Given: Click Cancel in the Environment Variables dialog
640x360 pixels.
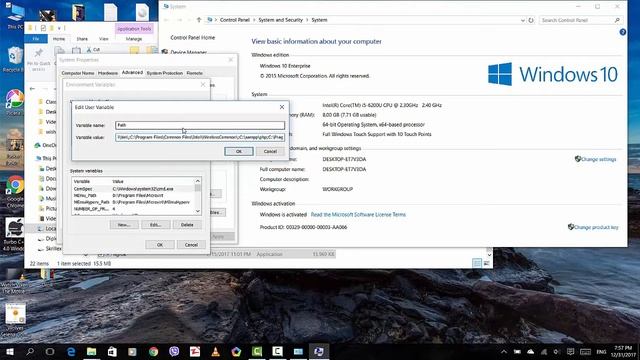Looking at the screenshot, I should click(x=191, y=245).
